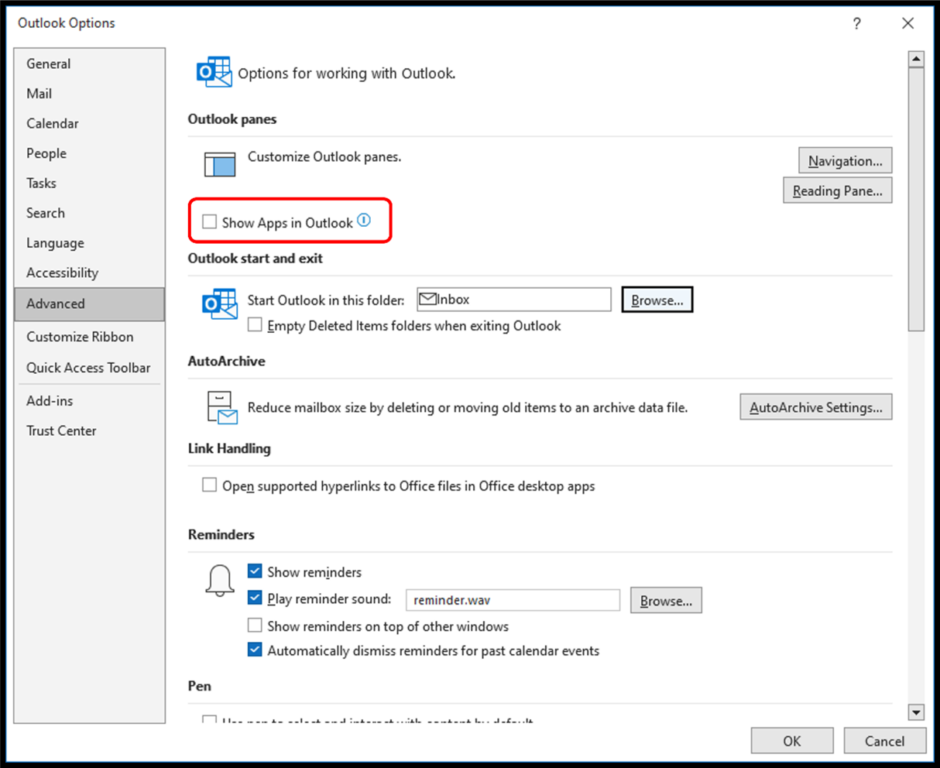Open the Trust Center settings page
This screenshot has width=940, height=768.
60,430
